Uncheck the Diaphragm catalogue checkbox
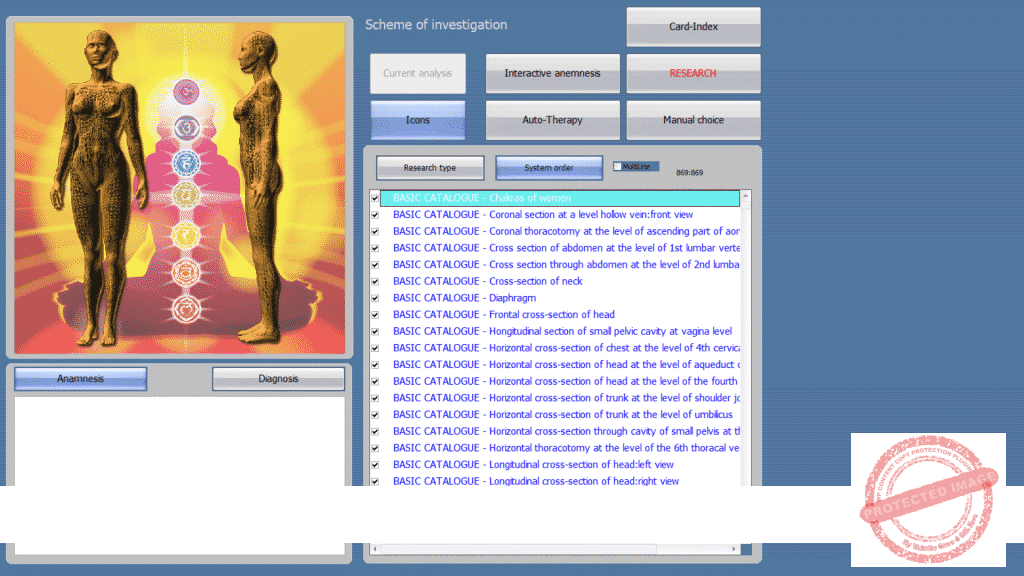The width and height of the screenshot is (1024, 576). [375, 298]
